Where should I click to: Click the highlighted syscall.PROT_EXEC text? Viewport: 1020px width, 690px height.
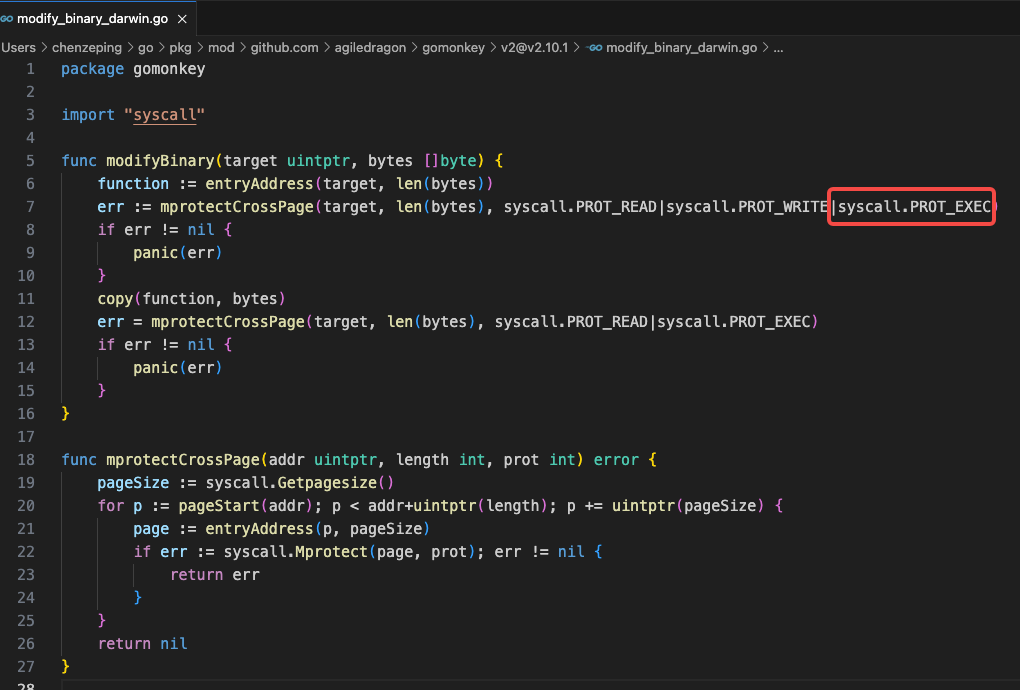click(912, 207)
